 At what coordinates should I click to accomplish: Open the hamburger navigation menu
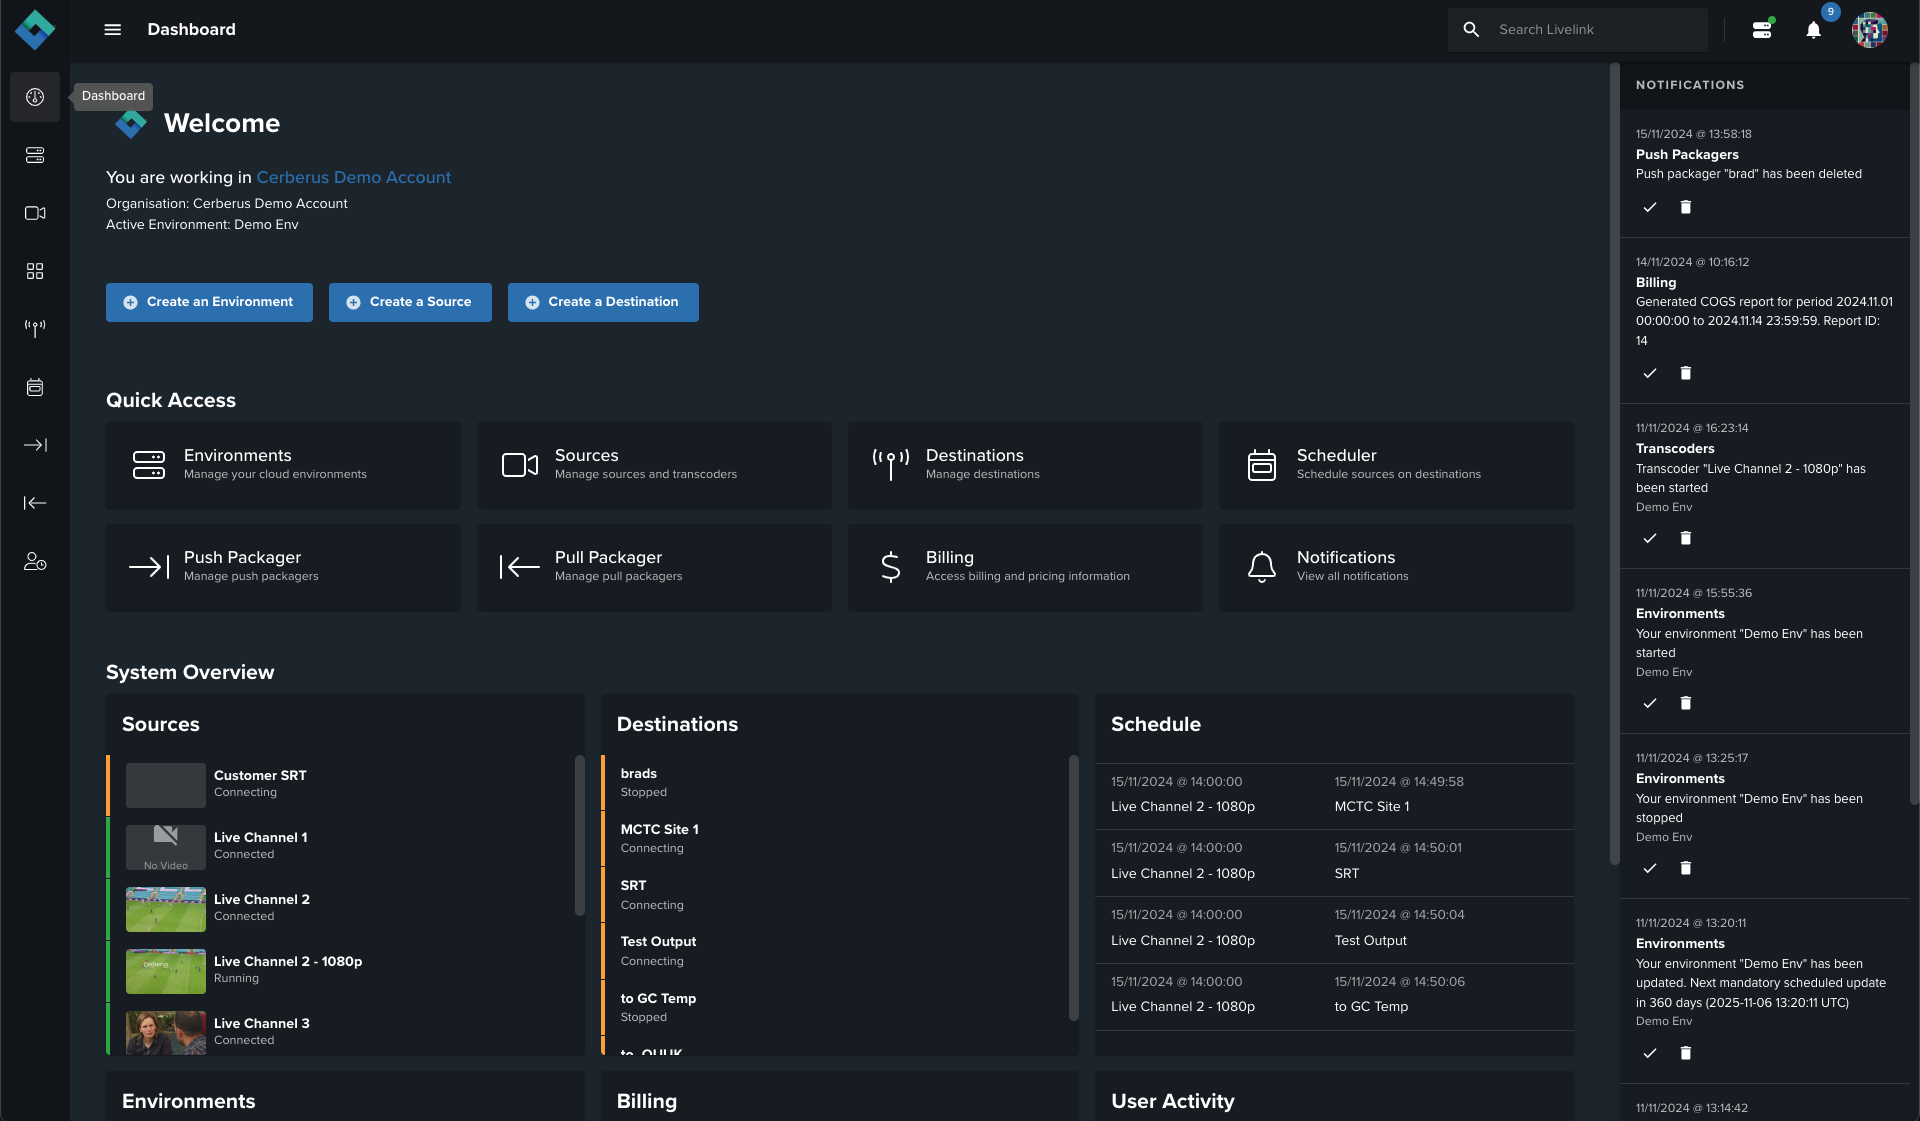(x=113, y=30)
